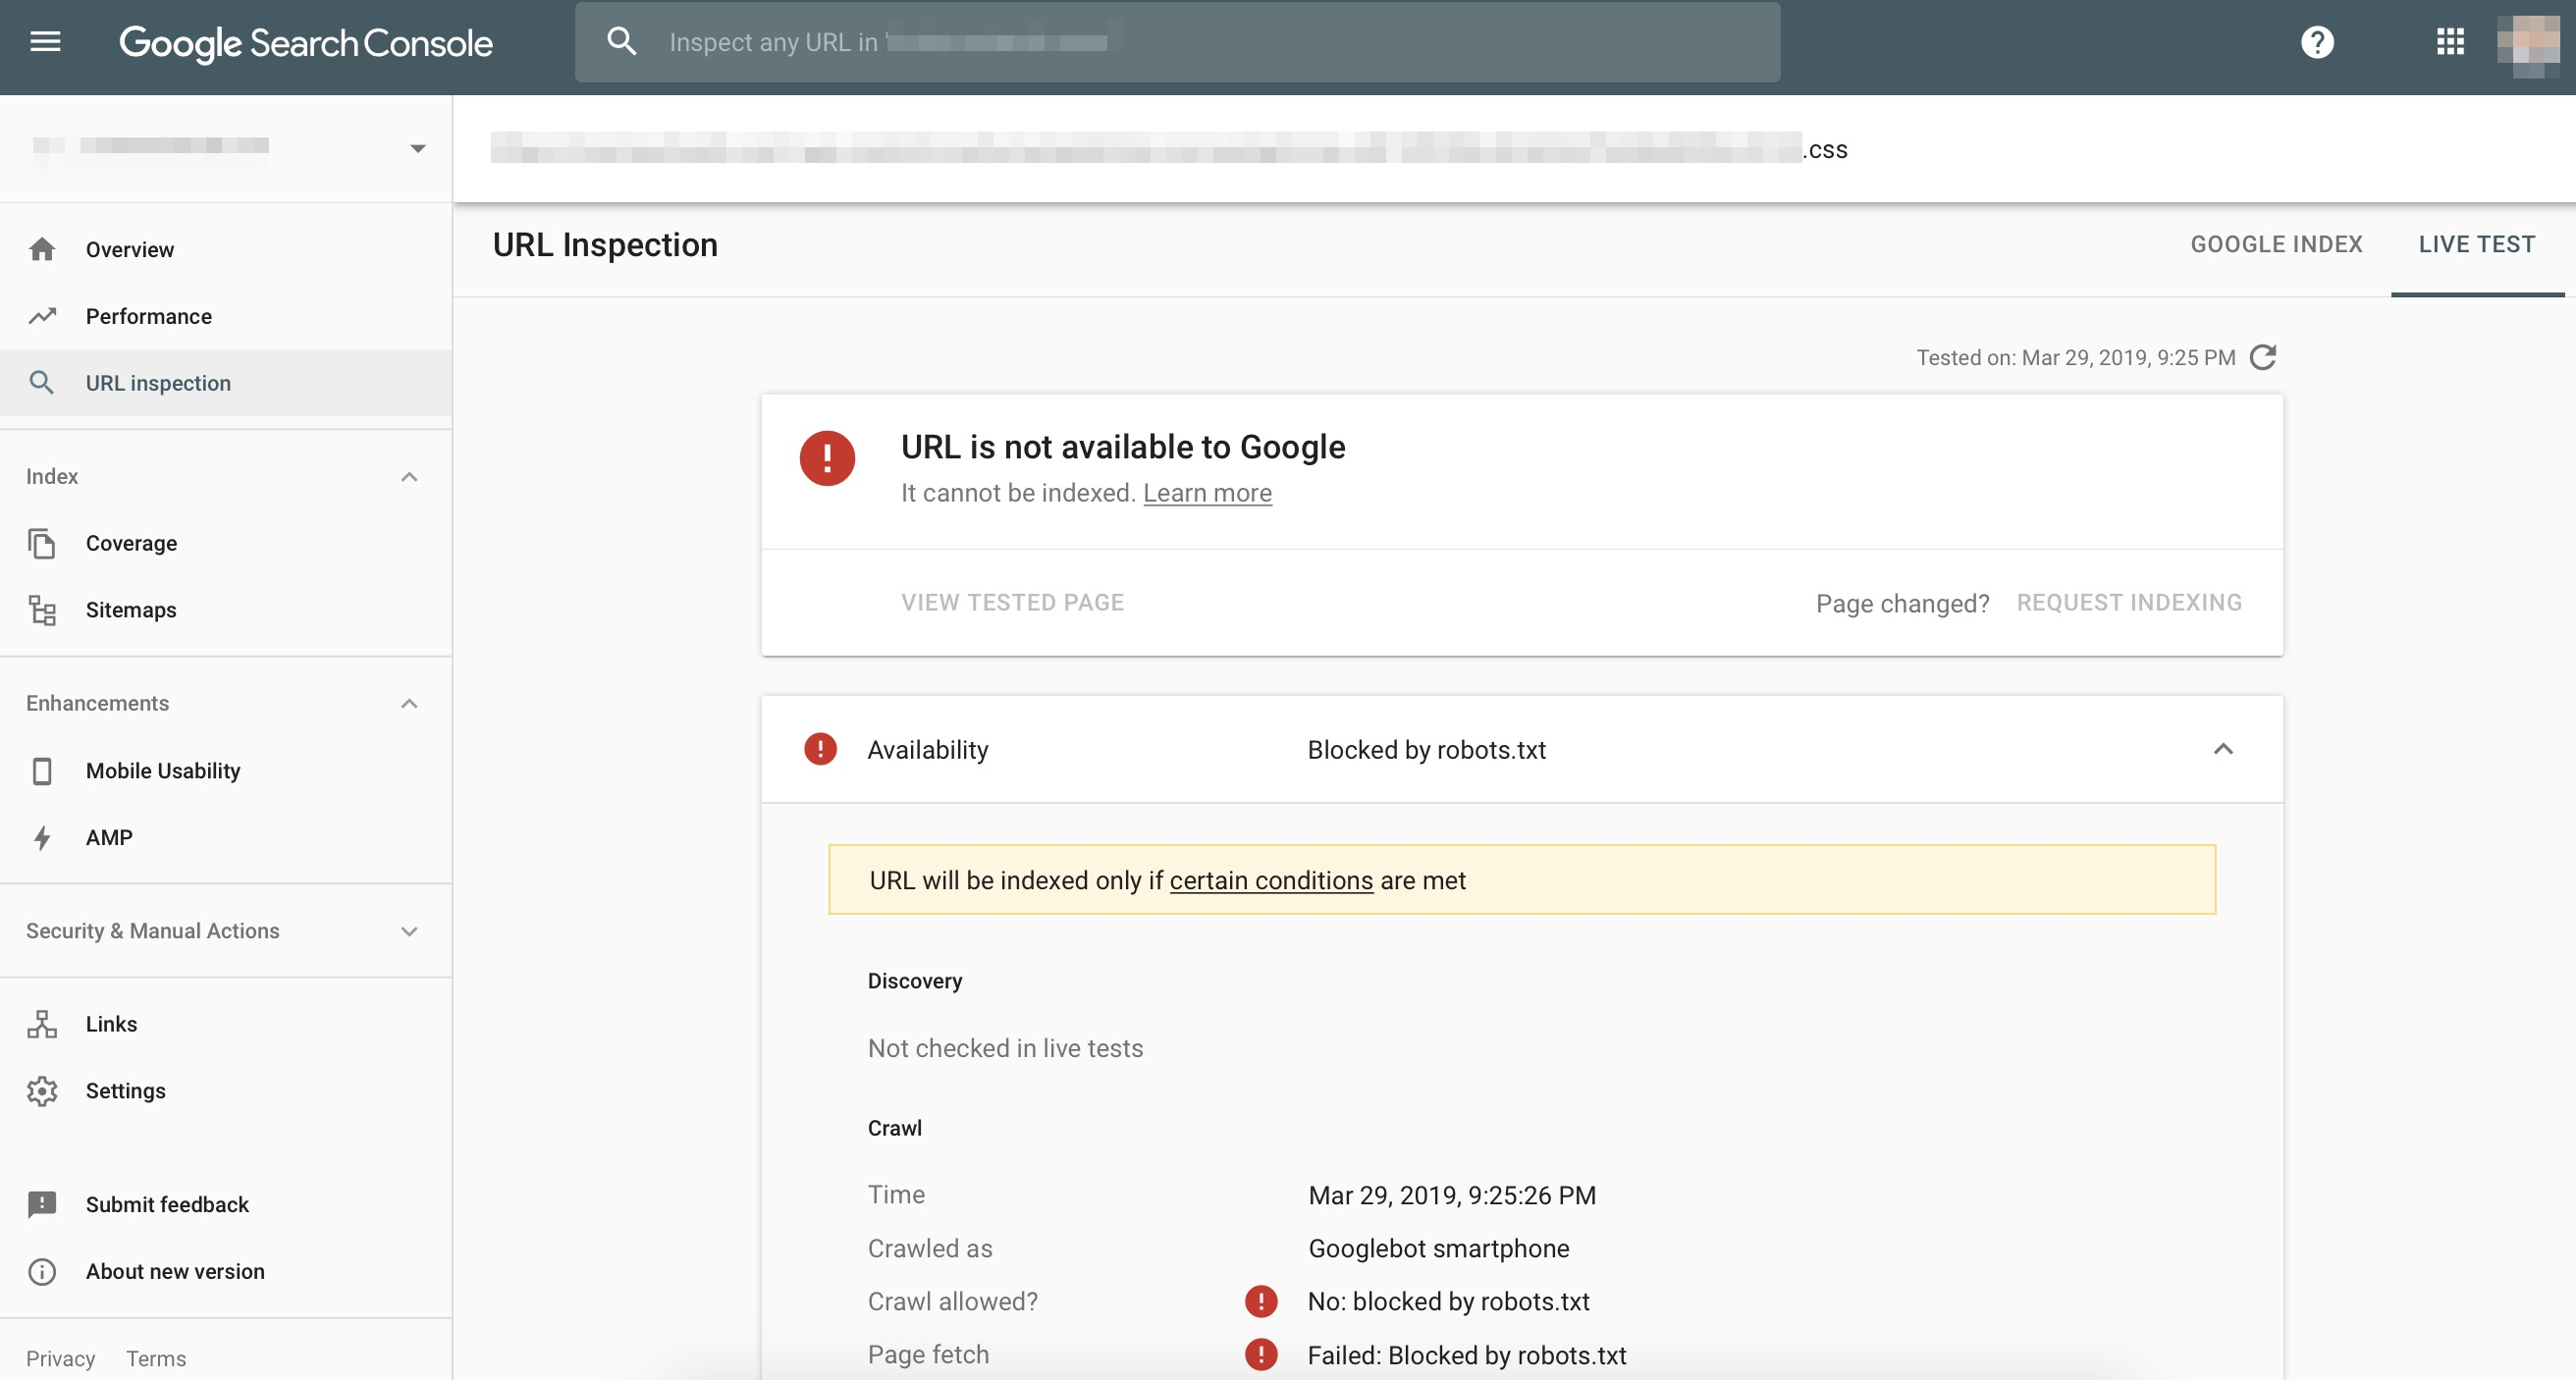Open the property selector dropdown

(x=417, y=147)
